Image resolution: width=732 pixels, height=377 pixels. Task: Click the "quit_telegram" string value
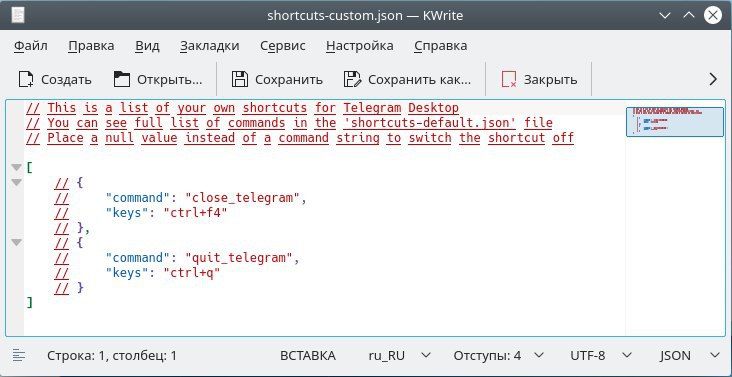(x=239, y=258)
